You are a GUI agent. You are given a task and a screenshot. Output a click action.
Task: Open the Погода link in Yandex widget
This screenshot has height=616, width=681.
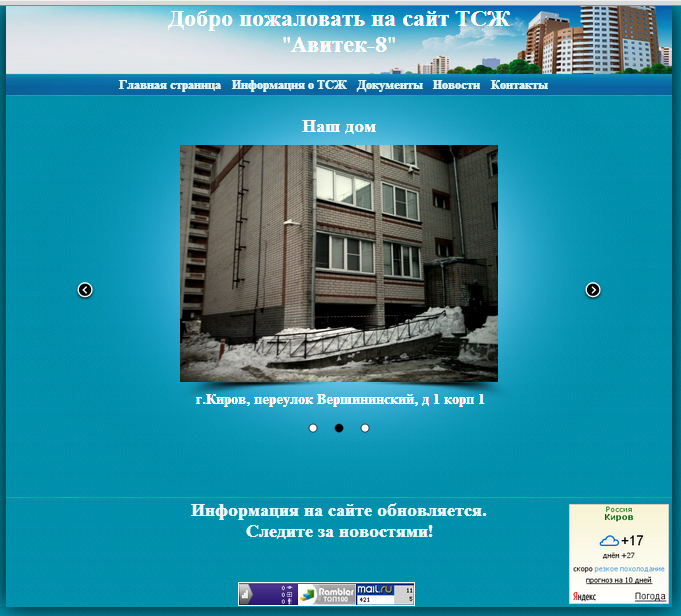point(650,596)
